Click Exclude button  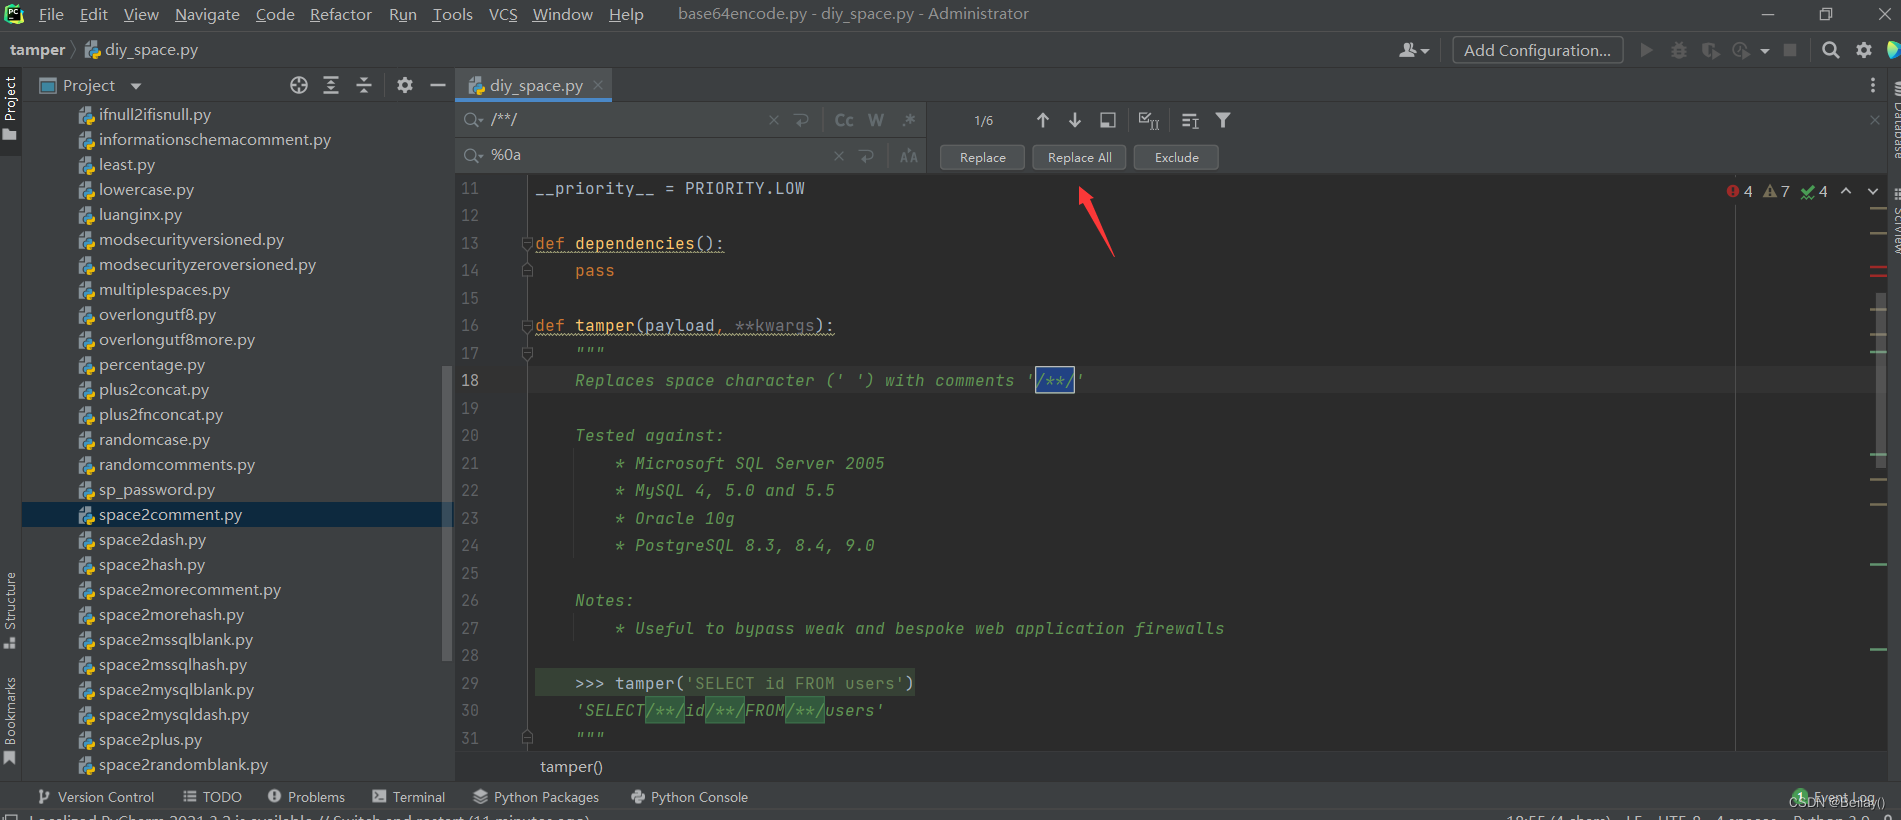click(1176, 157)
